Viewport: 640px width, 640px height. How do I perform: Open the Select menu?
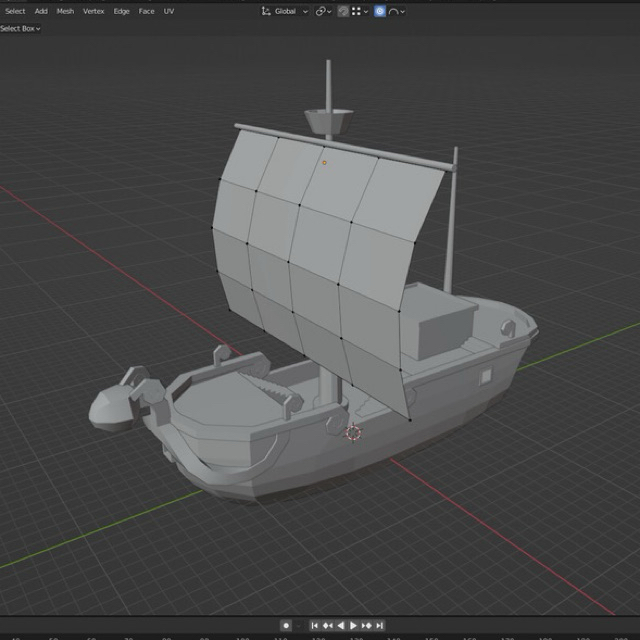[x=15, y=11]
